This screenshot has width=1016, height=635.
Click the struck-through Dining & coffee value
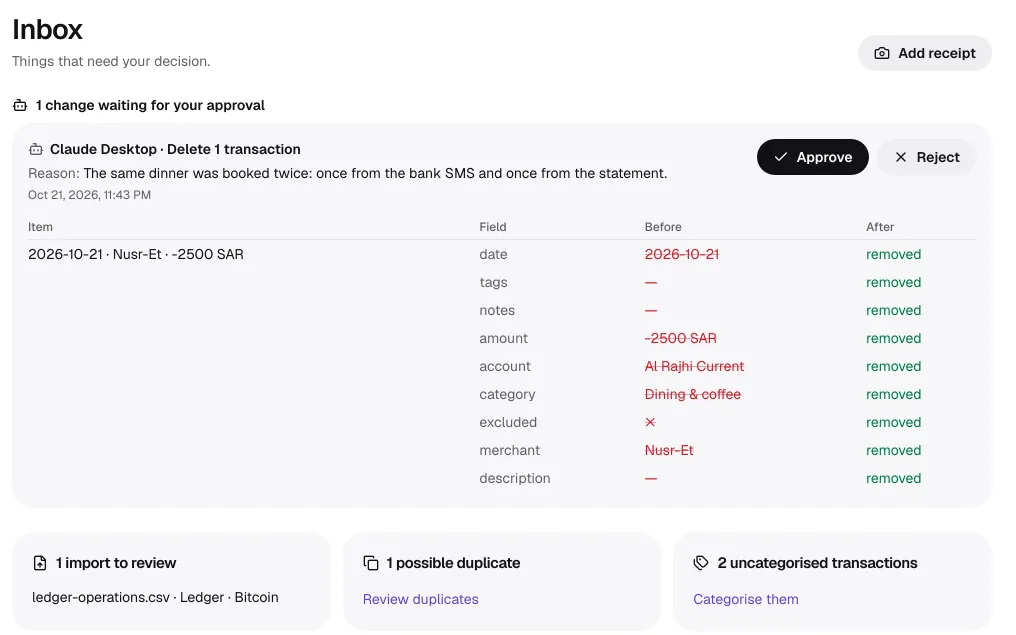click(693, 395)
